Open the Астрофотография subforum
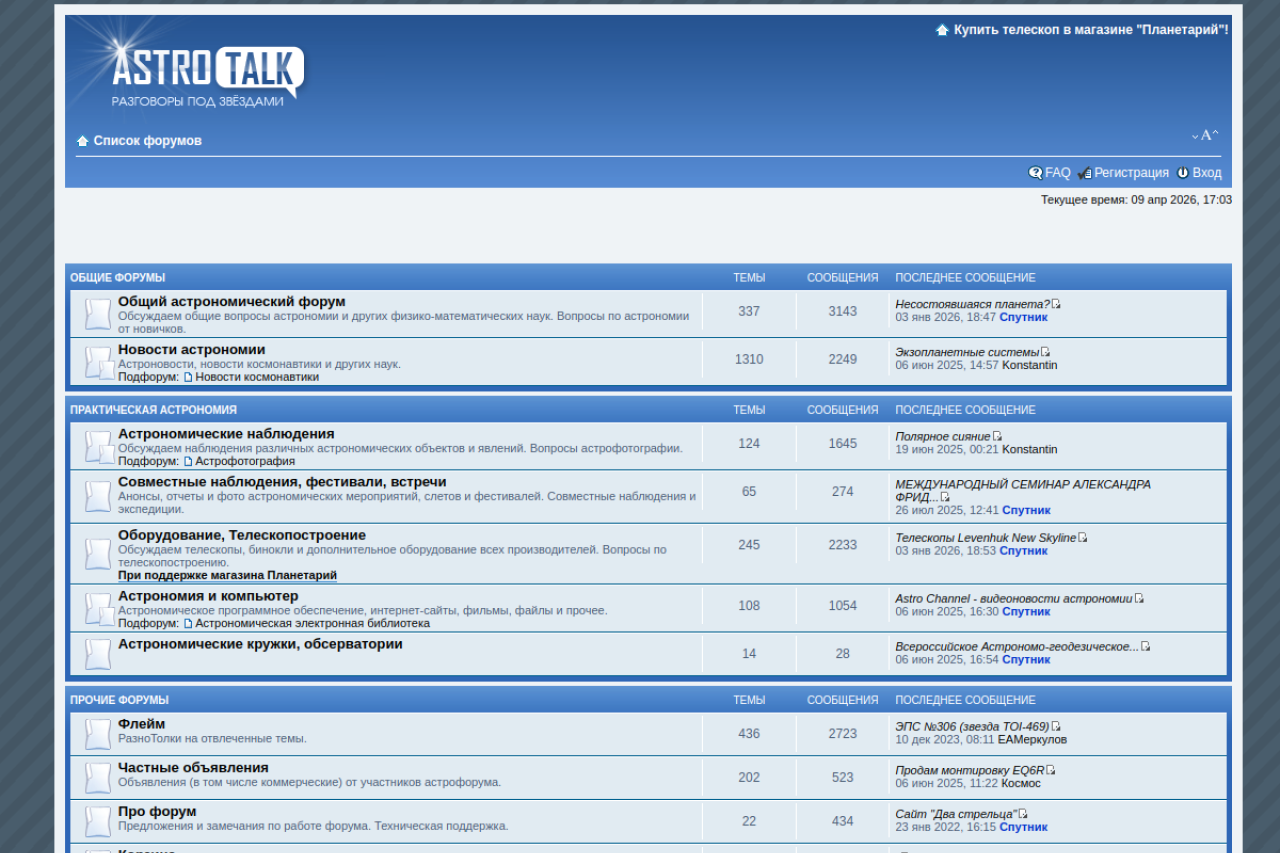Viewport: 1280px width, 853px height. (x=245, y=461)
